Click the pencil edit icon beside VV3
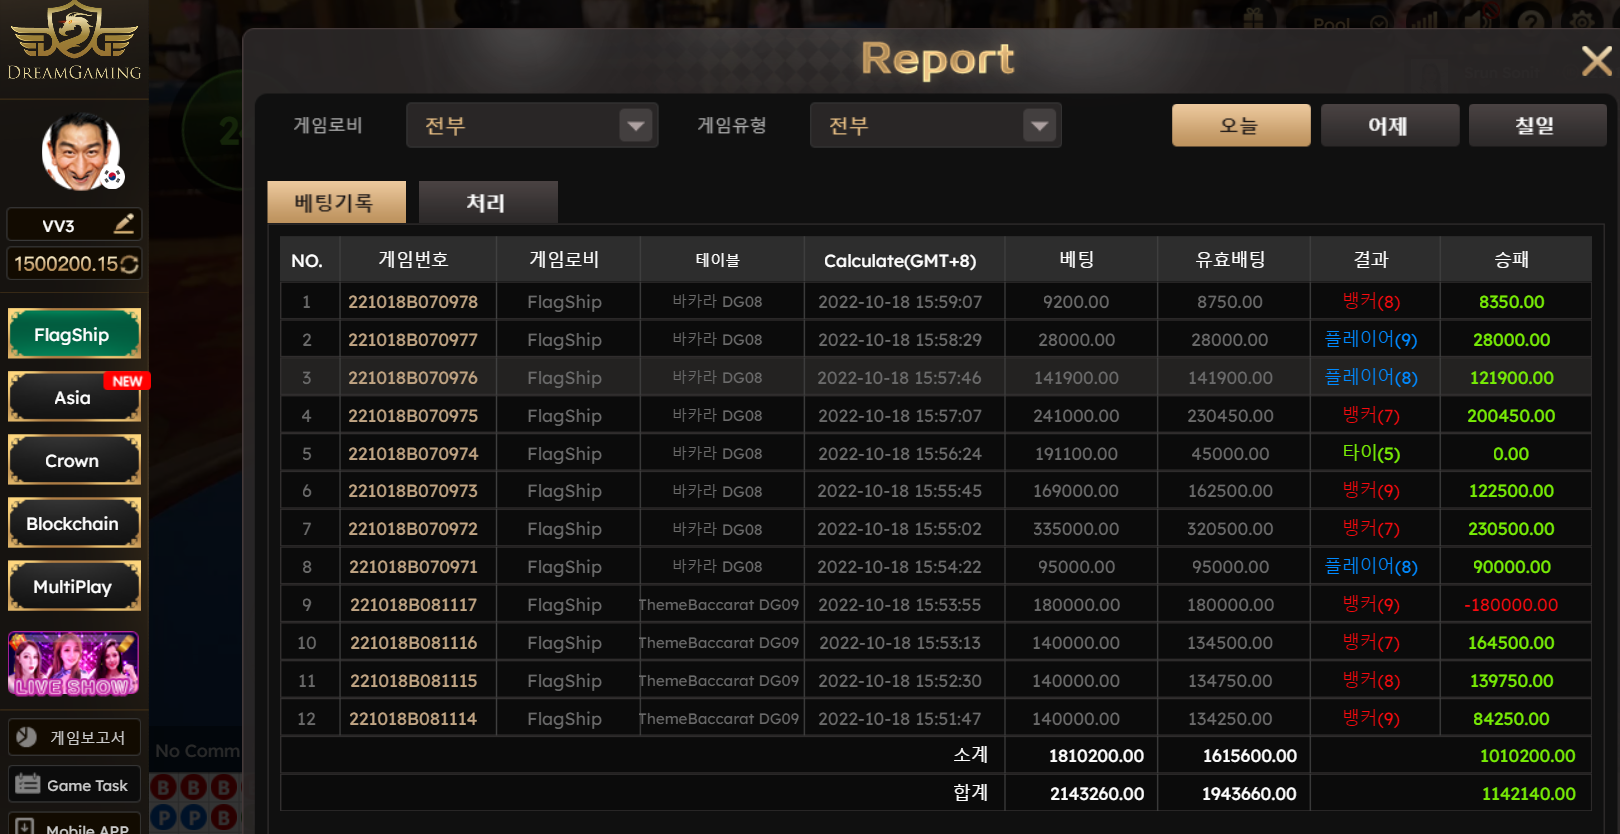The width and height of the screenshot is (1620, 834). [124, 224]
